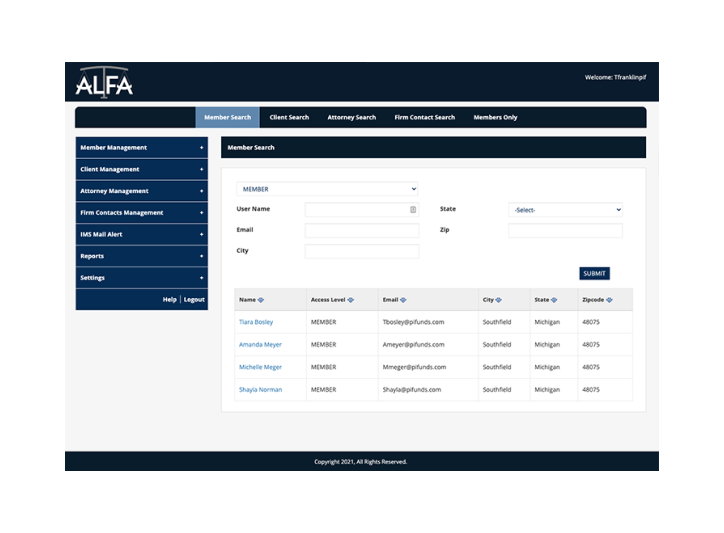The image size is (724, 533).
Task: Click the Copyright 2021 footer text
Action: coord(361,462)
